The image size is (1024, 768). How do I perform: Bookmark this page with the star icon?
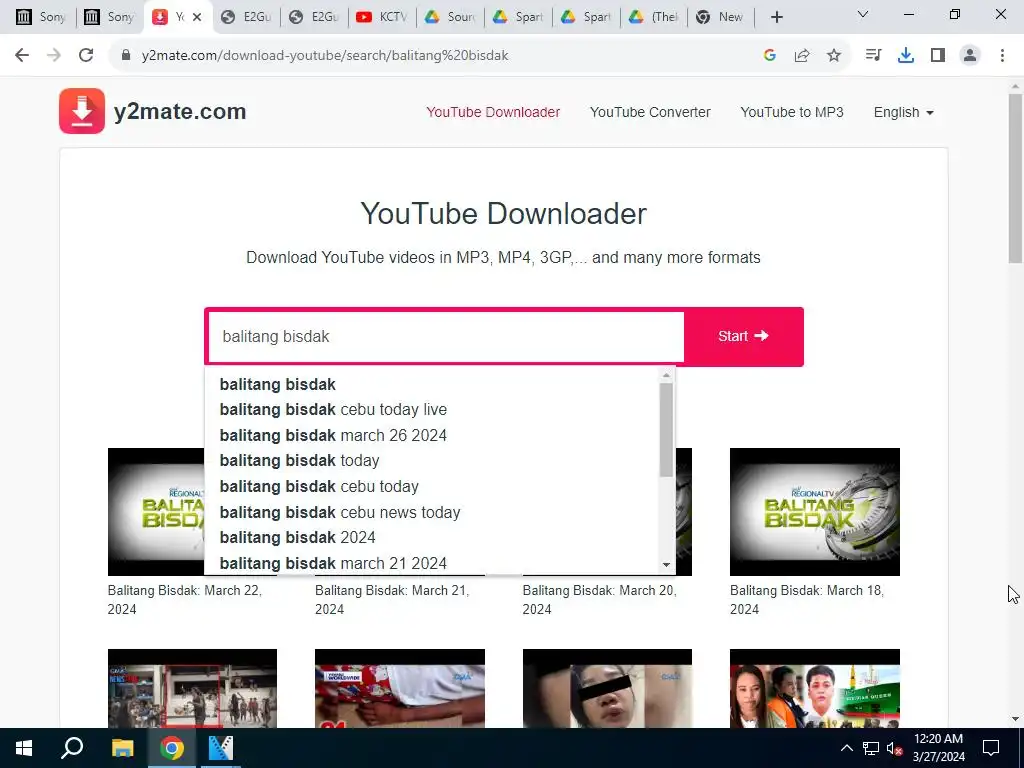(x=834, y=56)
